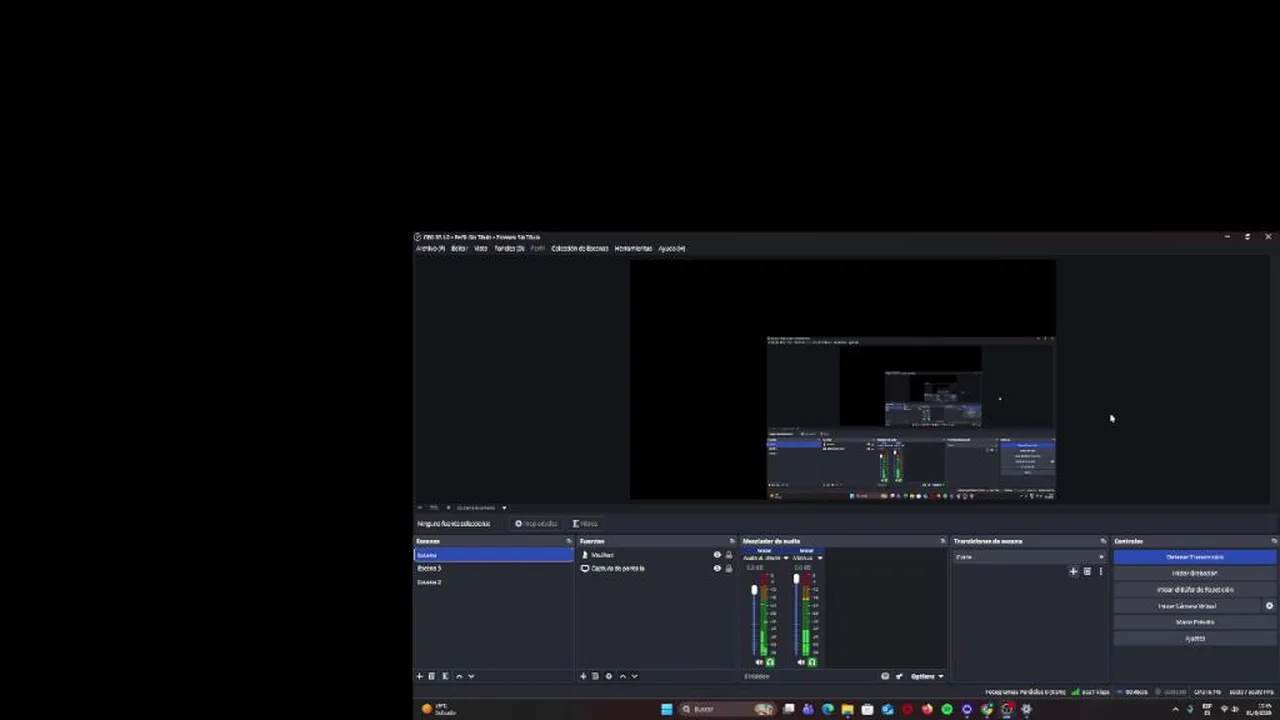Select the Escena 3 scene in Escenas
Screen dimensions: 1280x720
(494, 568)
